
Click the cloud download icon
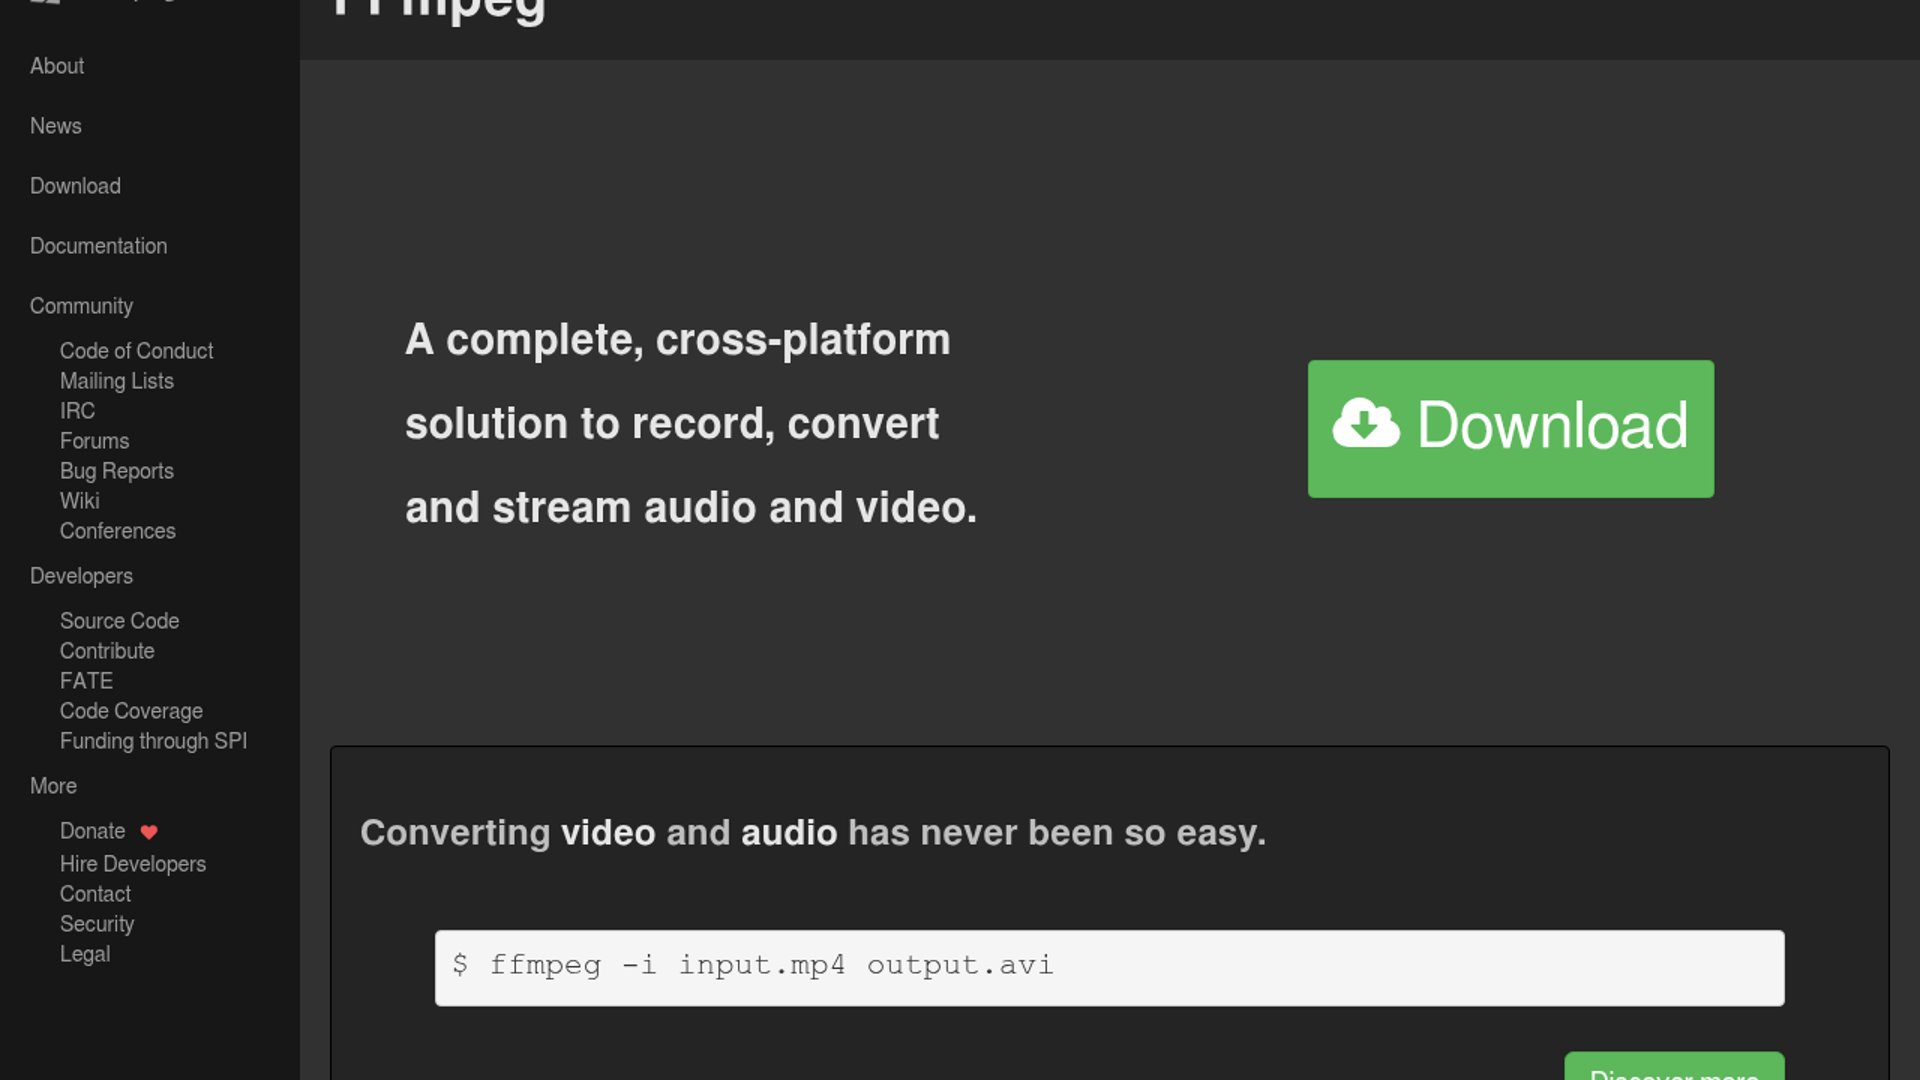tap(1365, 424)
